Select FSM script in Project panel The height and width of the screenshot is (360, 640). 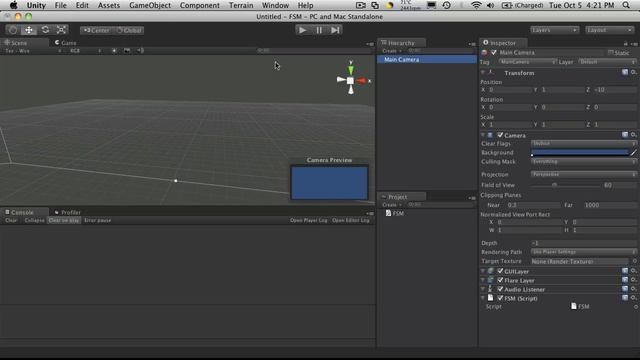click(394, 213)
